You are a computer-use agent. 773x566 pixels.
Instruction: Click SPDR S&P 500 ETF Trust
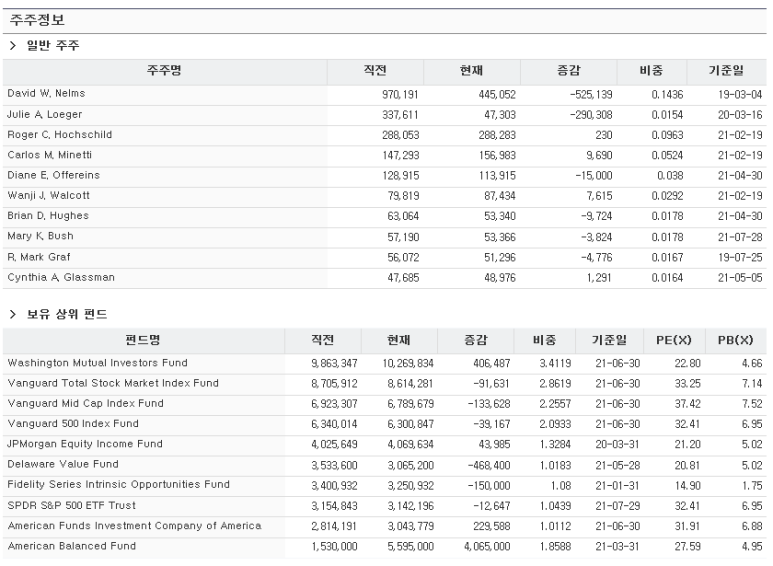[x=71, y=505]
